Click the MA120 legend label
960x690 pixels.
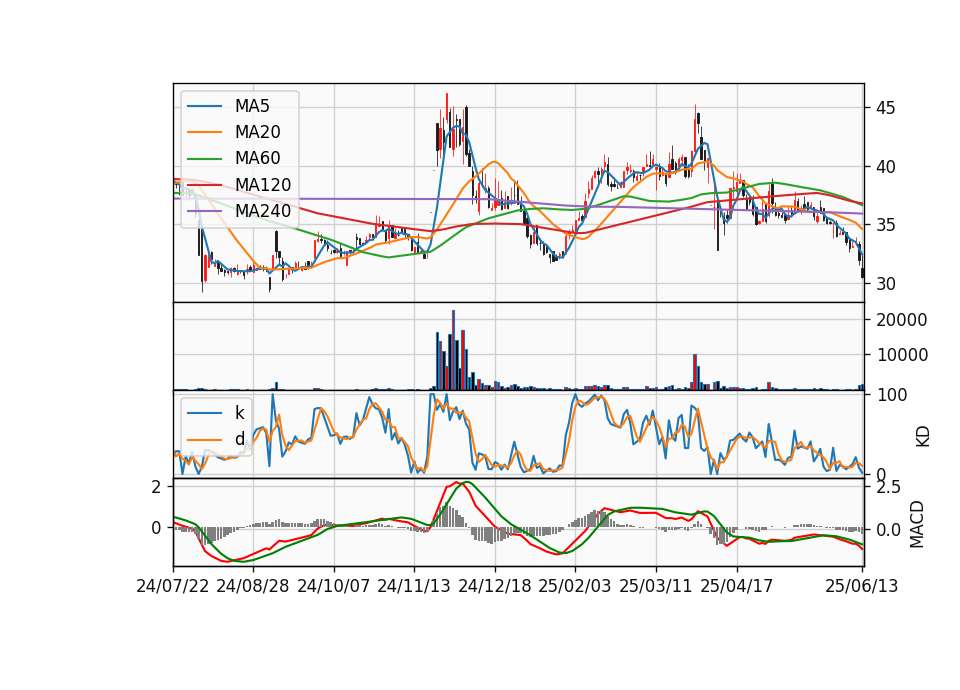point(263,185)
